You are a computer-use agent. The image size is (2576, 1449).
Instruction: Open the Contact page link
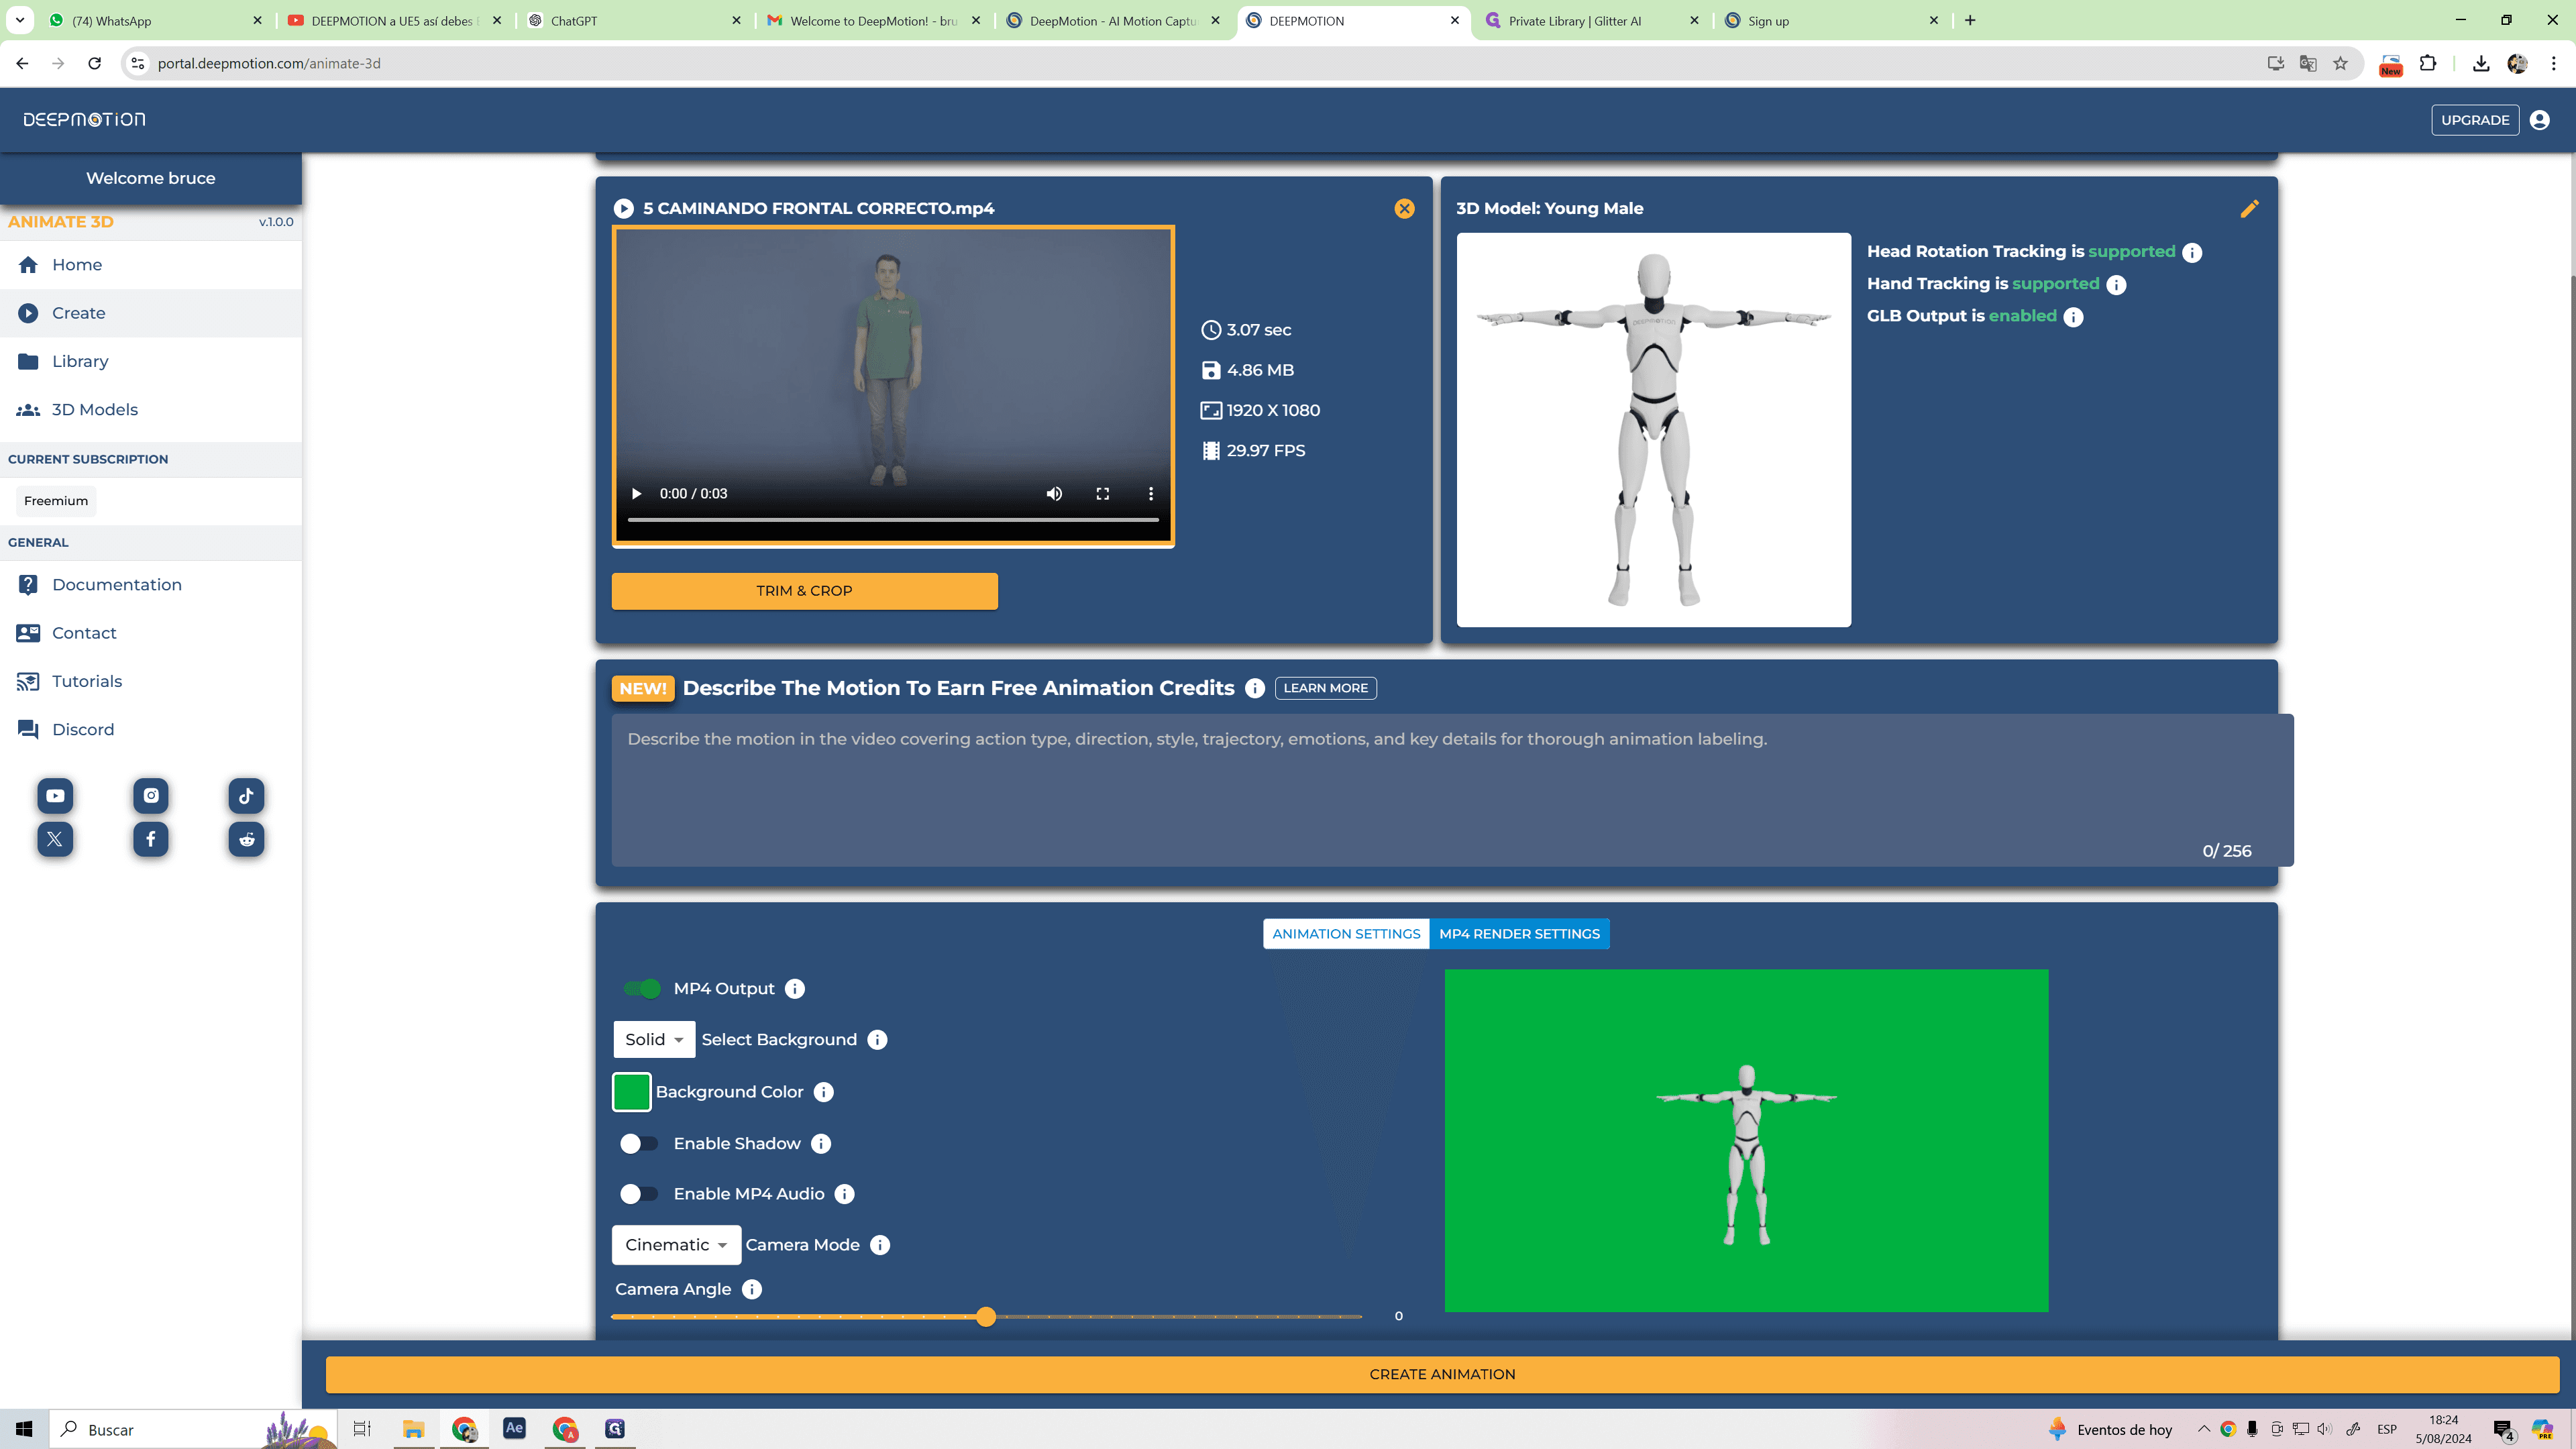click(x=151, y=633)
